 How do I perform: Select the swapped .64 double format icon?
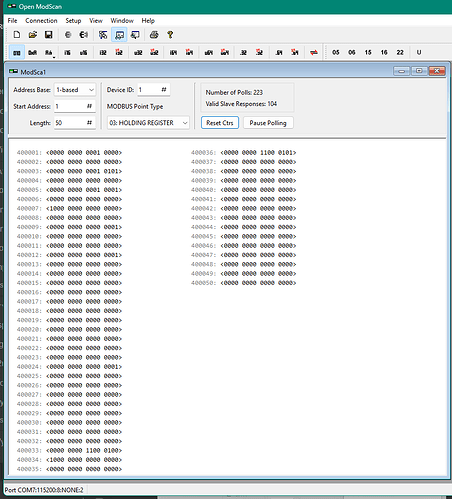(295, 52)
